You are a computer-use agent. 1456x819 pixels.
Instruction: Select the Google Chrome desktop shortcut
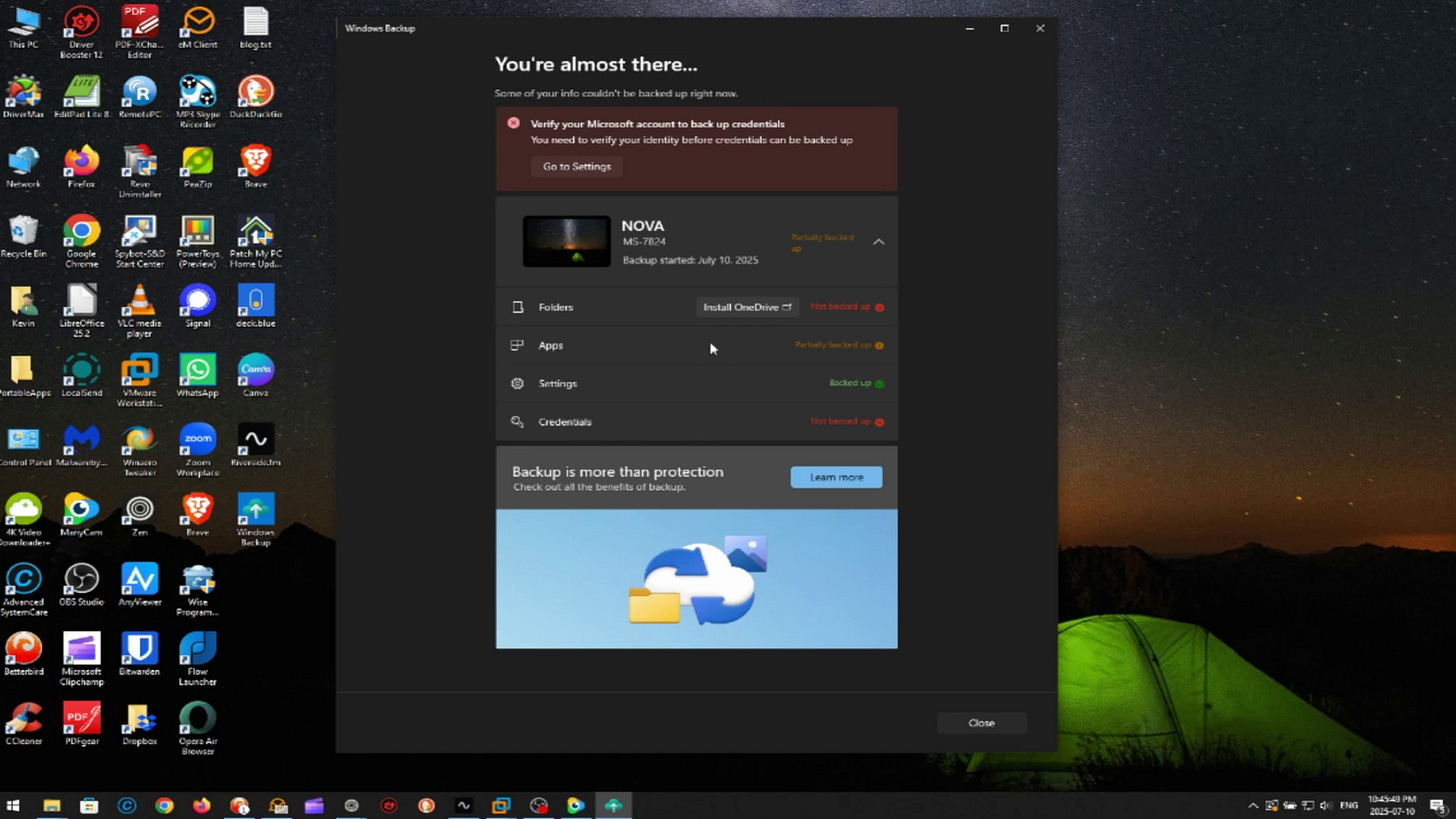pos(81,242)
